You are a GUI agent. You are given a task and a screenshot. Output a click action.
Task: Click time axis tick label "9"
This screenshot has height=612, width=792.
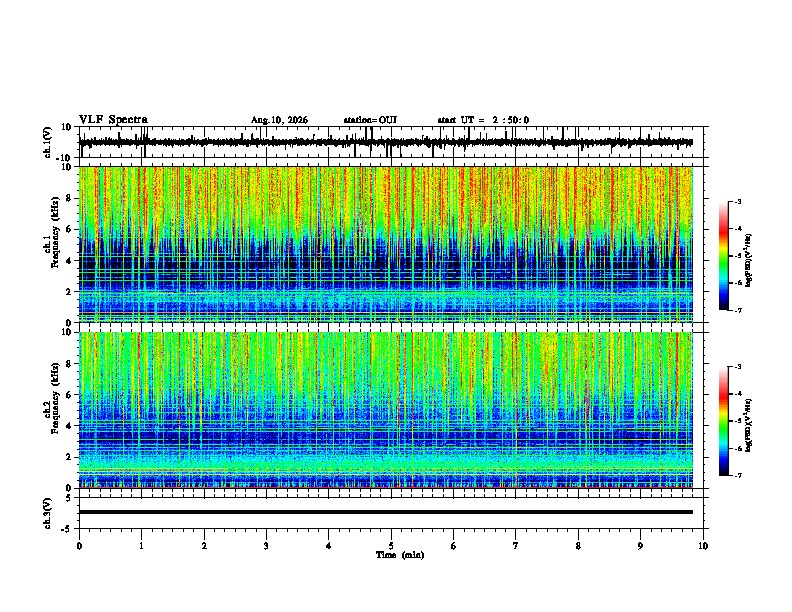tap(640, 546)
